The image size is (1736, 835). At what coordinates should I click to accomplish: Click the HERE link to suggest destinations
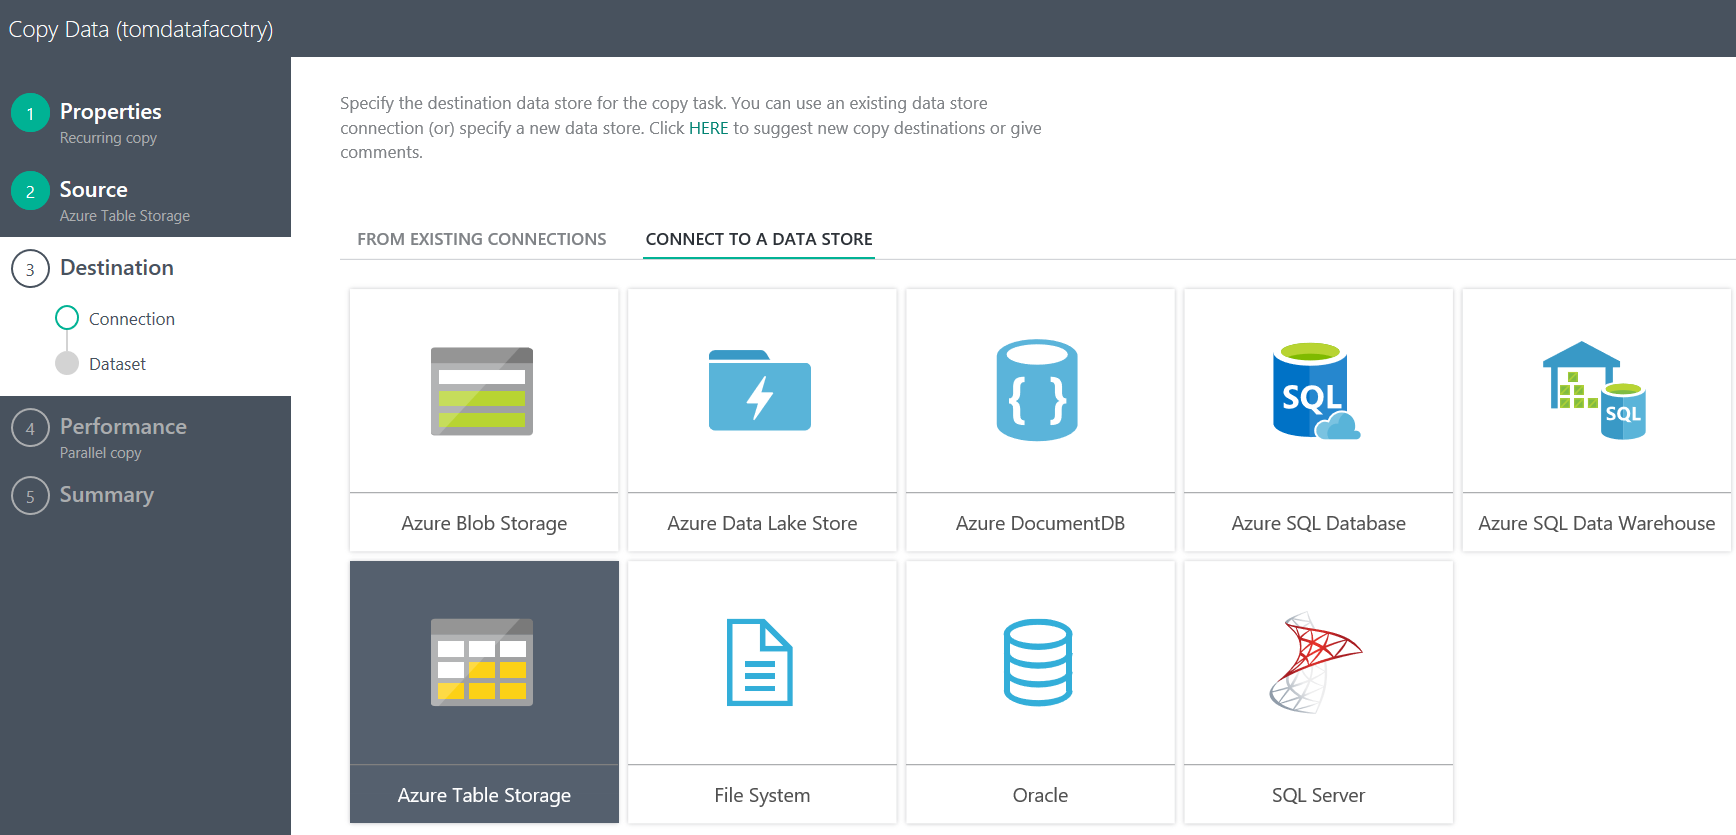(708, 128)
